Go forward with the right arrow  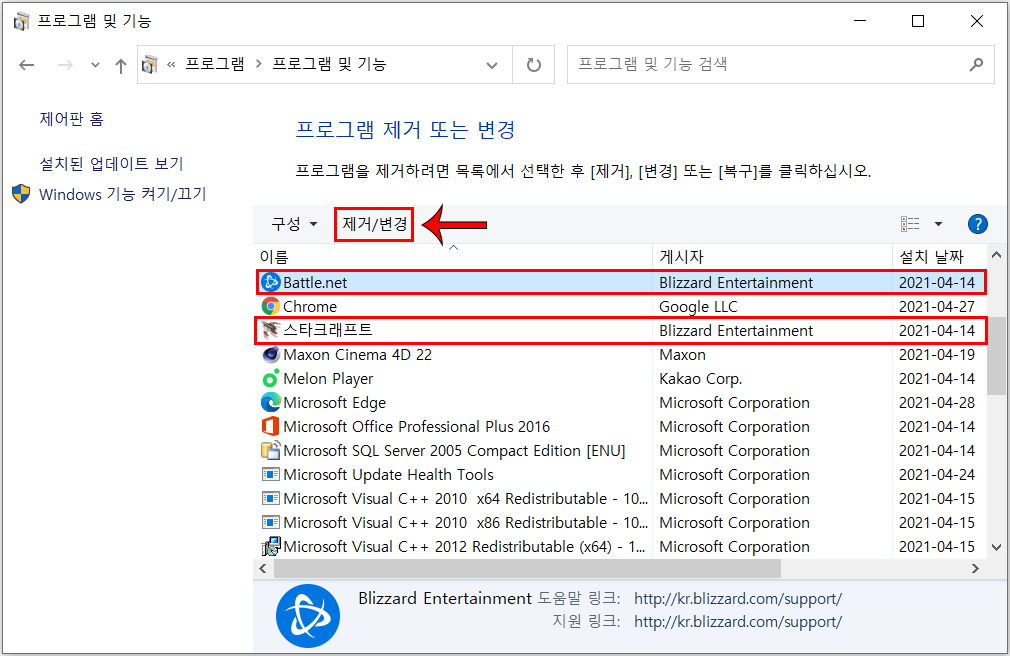point(65,64)
